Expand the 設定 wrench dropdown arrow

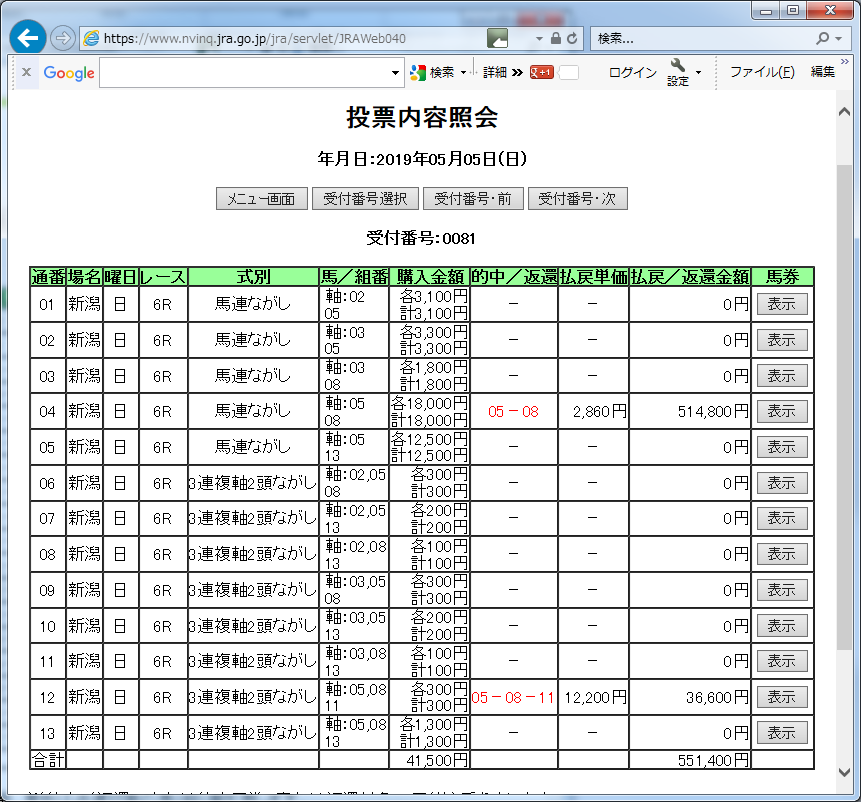point(698,72)
